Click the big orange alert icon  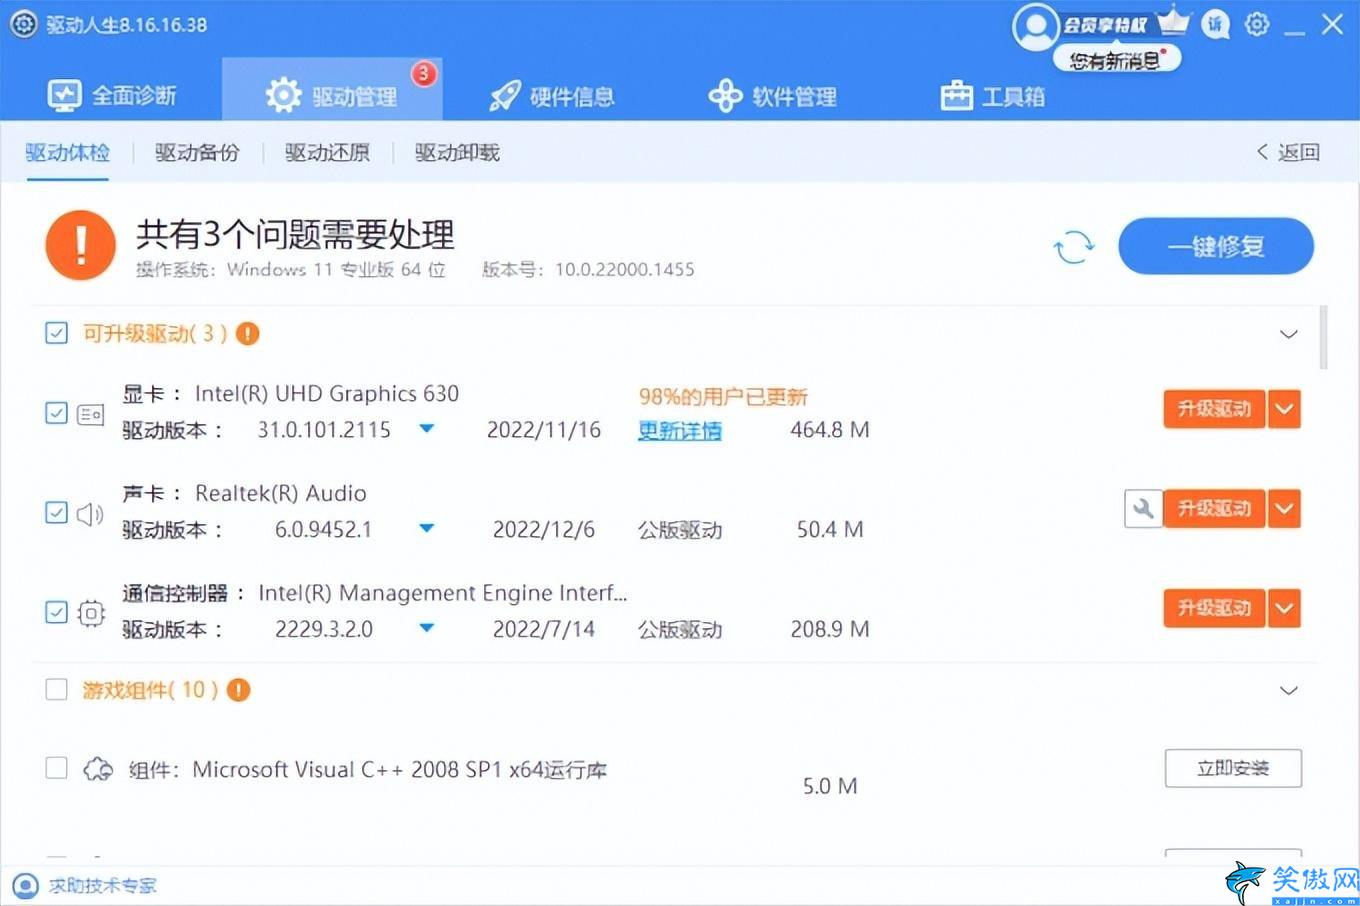point(80,245)
